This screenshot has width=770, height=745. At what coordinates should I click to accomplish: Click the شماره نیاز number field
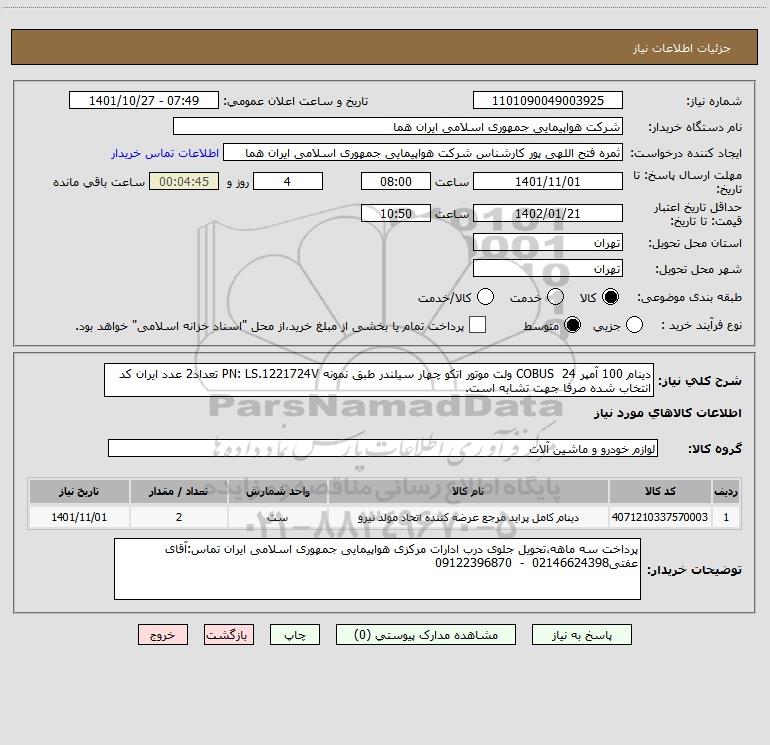click(x=546, y=101)
